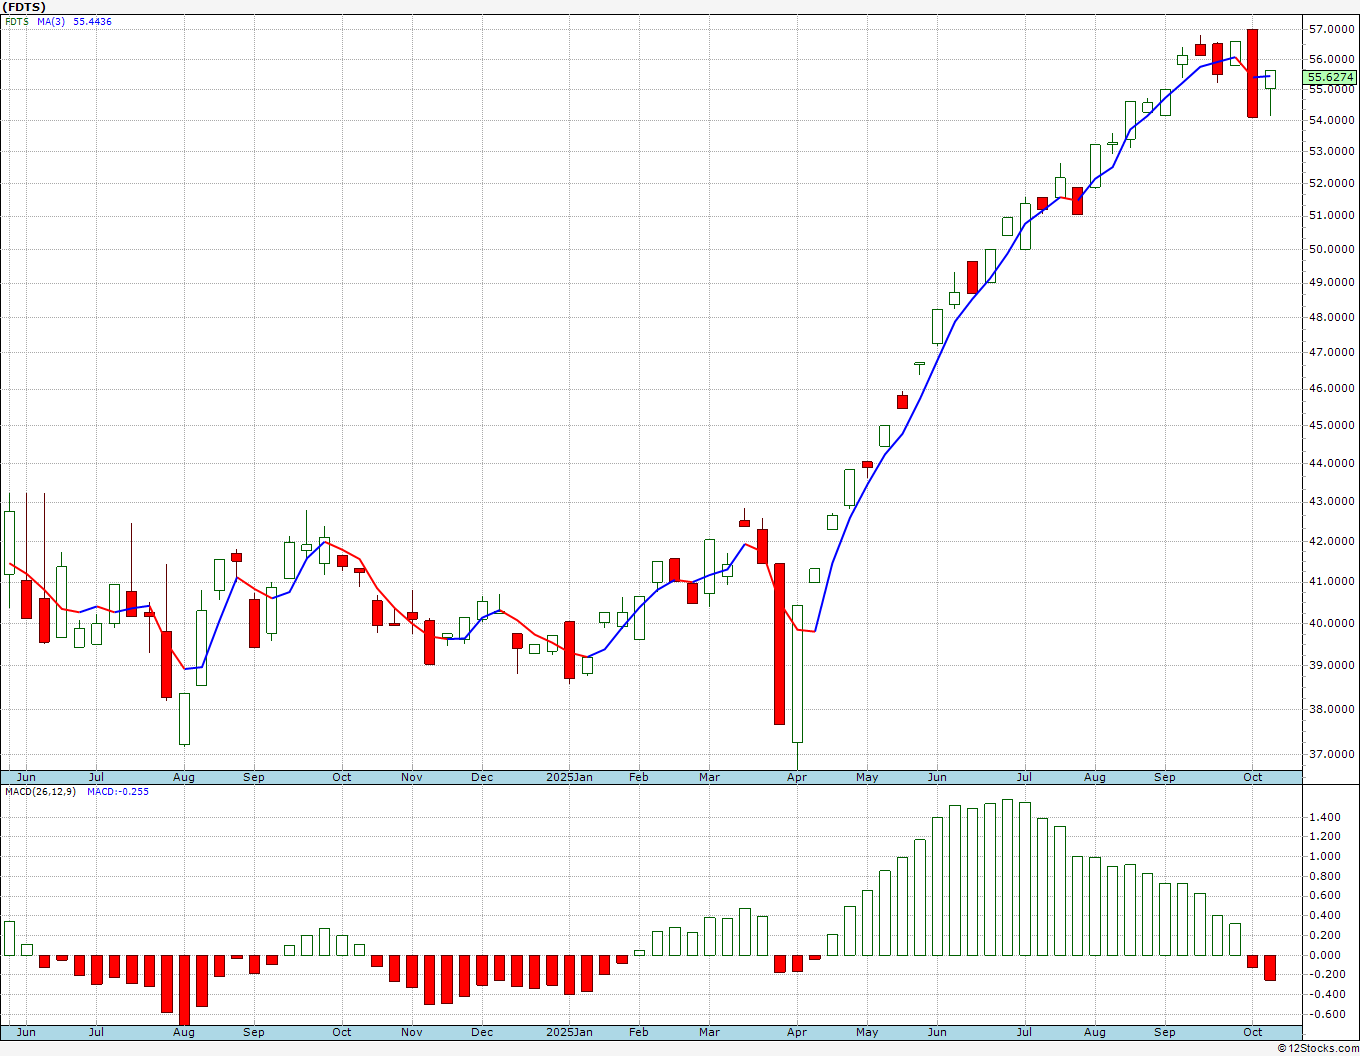The height and width of the screenshot is (1056, 1360).
Task: Select the 38.0000 price axis label
Action: pos(1331,710)
